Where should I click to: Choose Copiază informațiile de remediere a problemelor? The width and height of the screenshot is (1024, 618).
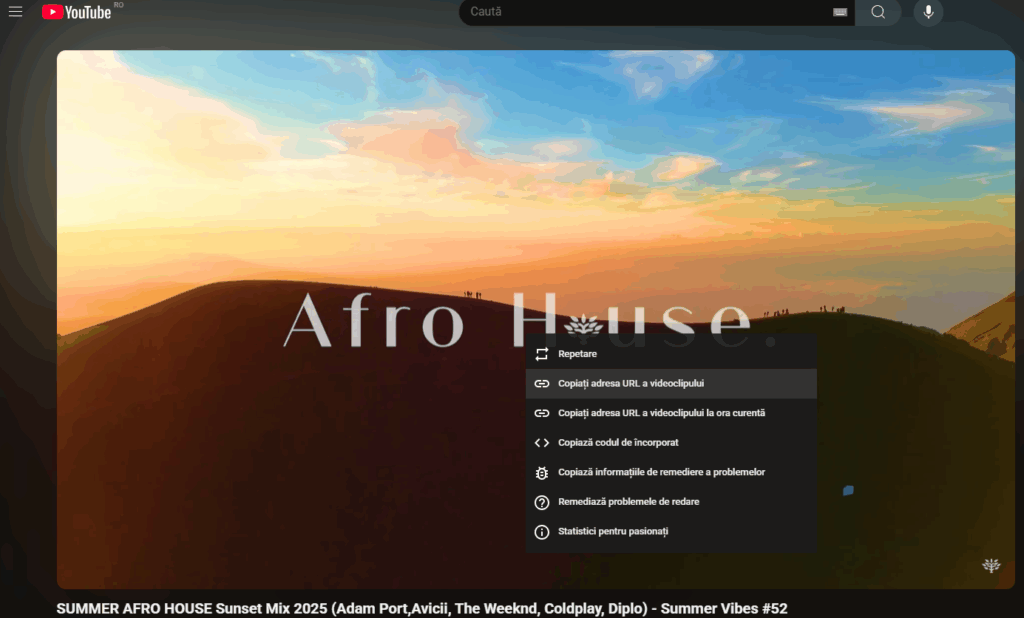[x=661, y=472]
